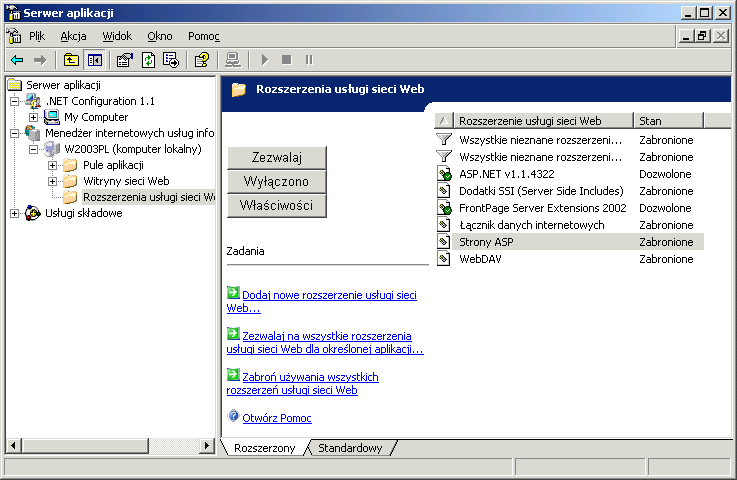737x480 pixels.
Task: Click the sort arrow column header
Action: pyautogui.click(x=444, y=121)
